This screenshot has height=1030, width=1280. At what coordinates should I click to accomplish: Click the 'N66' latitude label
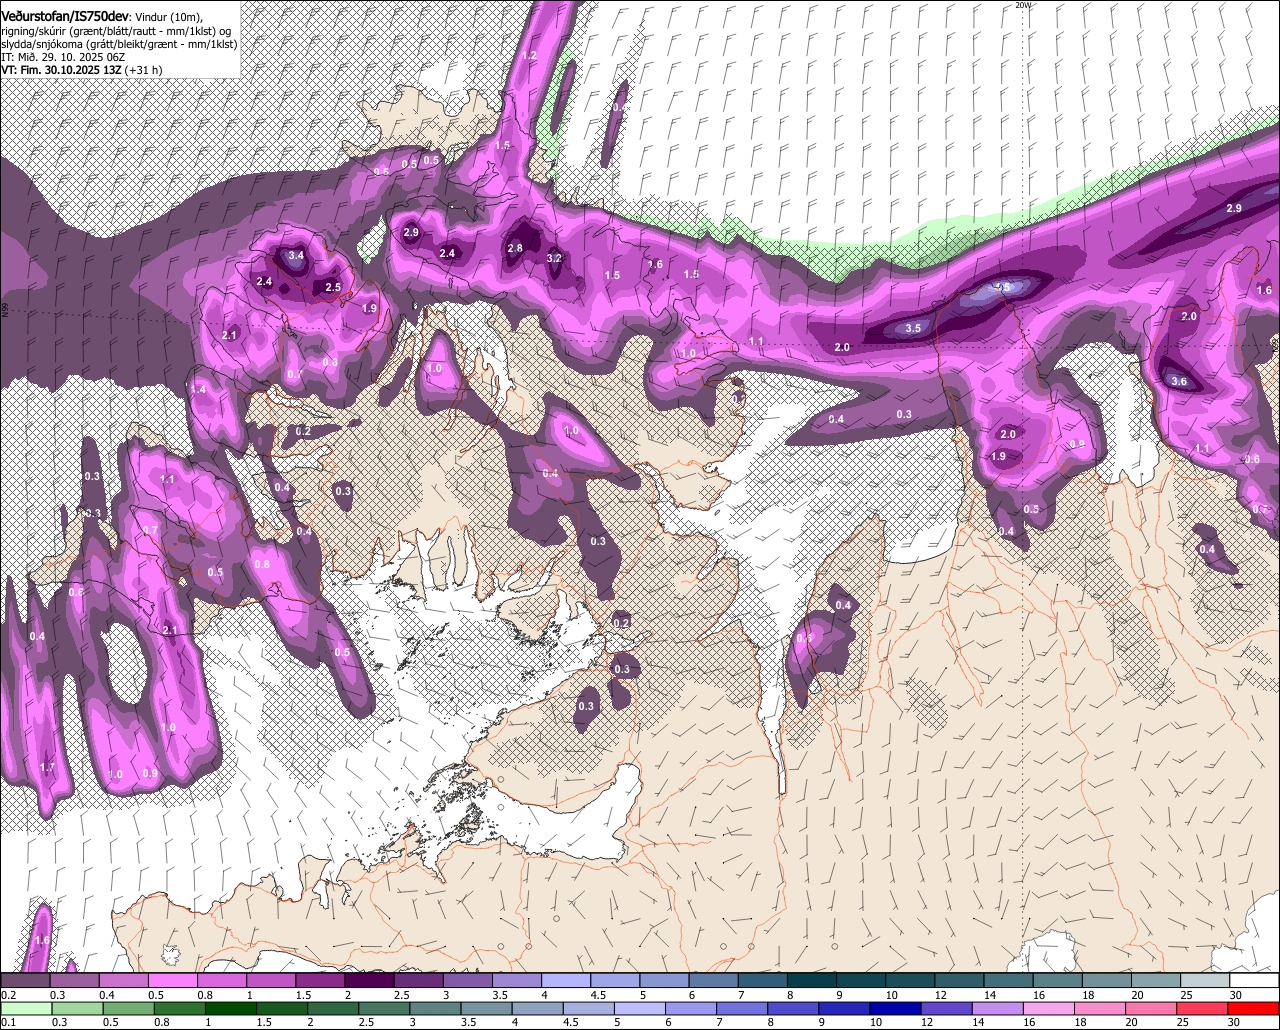[5, 311]
